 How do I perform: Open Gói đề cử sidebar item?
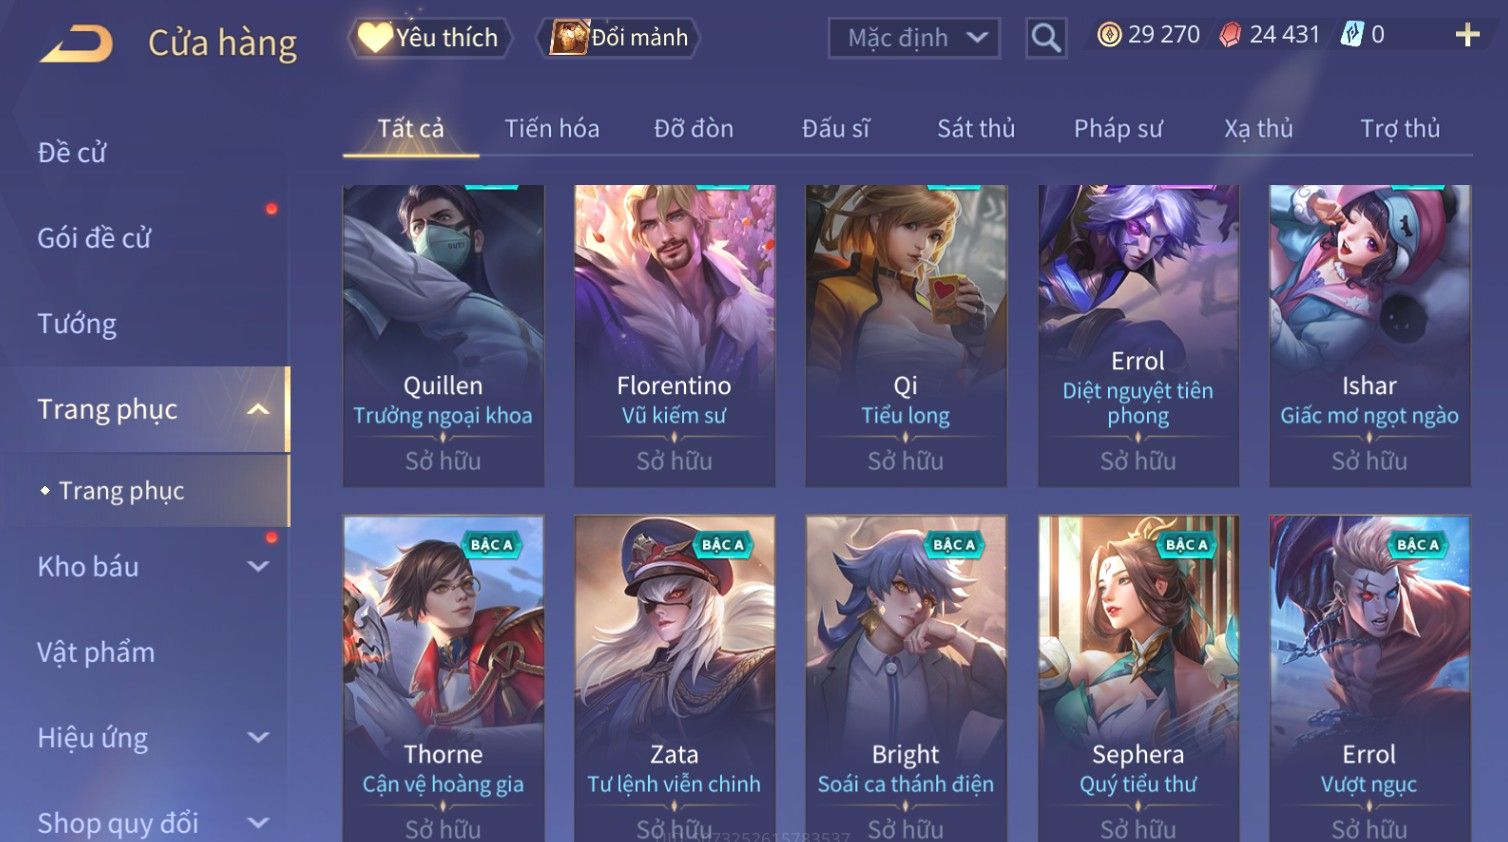(94, 238)
